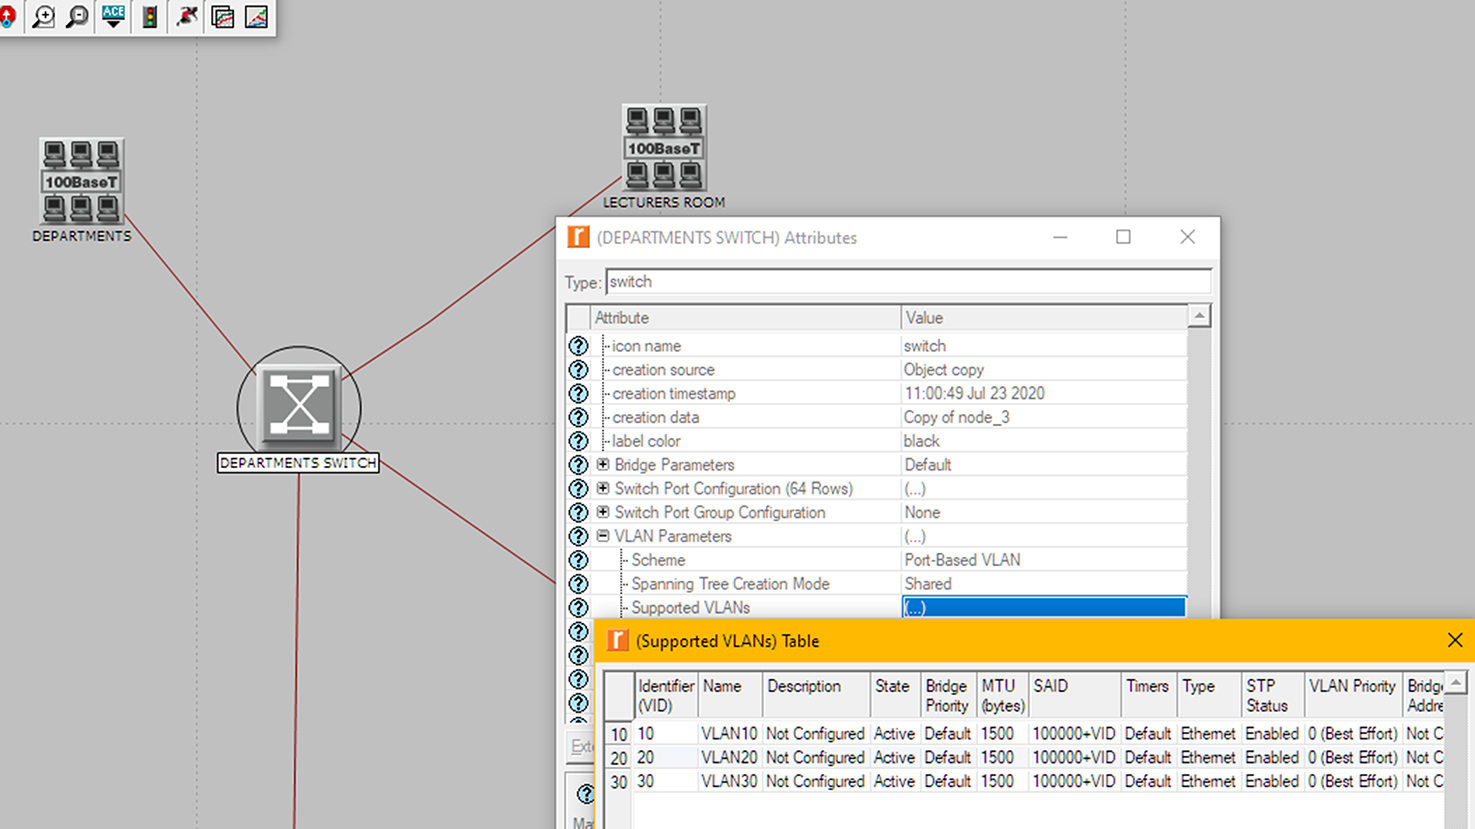Select the DEPARTMENTS 100BaseT LAN node

pos(81,182)
